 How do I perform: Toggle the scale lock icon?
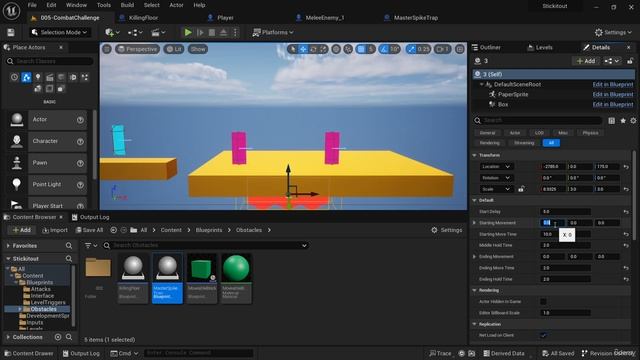click(521, 189)
